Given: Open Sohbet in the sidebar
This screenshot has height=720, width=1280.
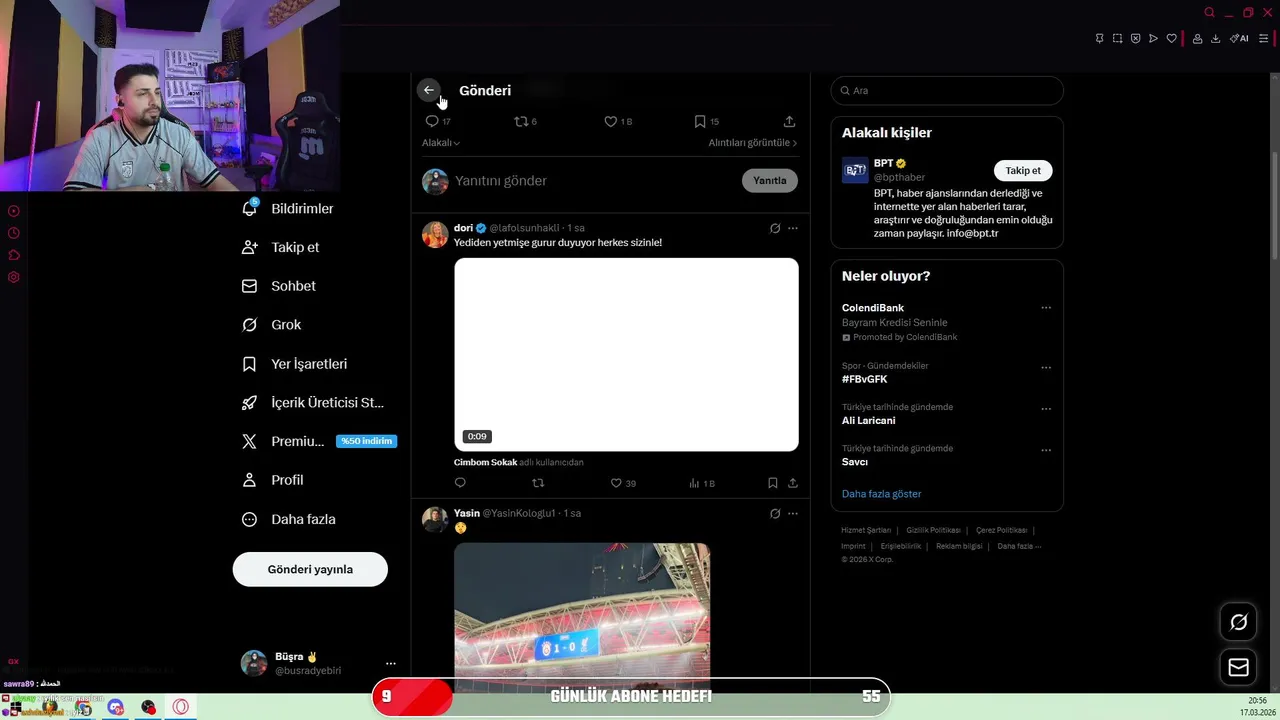Looking at the screenshot, I should pos(279,286).
